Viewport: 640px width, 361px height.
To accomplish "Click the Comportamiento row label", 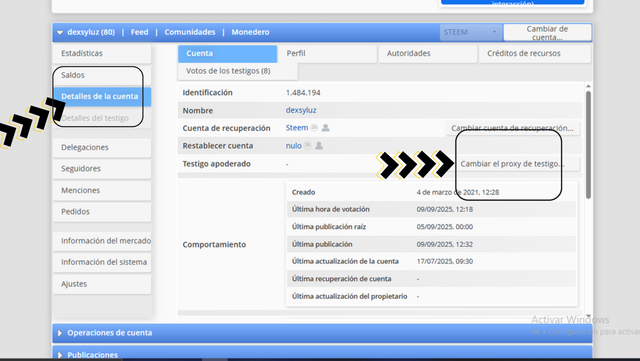I will pos(214,245).
